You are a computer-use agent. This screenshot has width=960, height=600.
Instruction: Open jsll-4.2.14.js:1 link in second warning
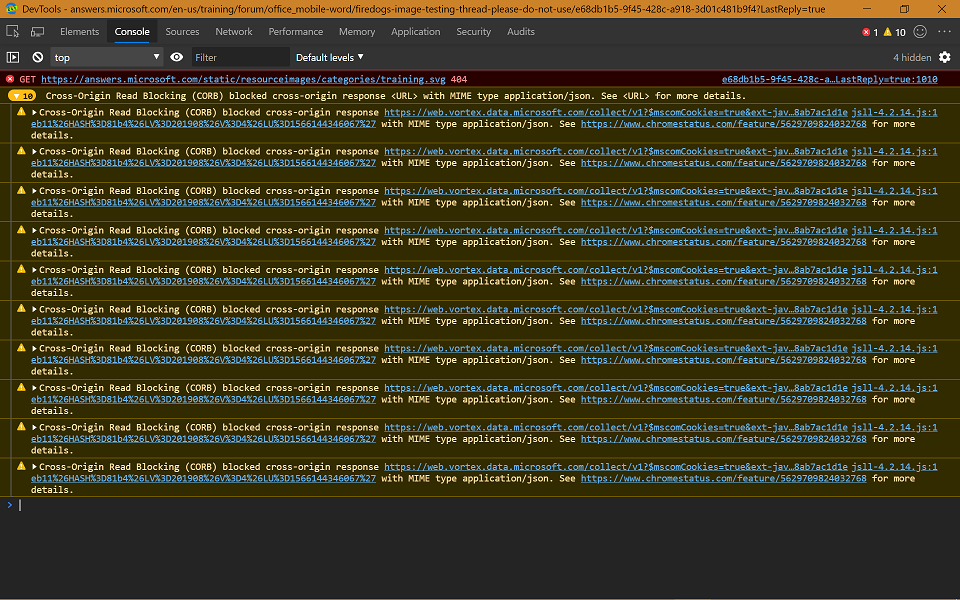click(x=894, y=151)
